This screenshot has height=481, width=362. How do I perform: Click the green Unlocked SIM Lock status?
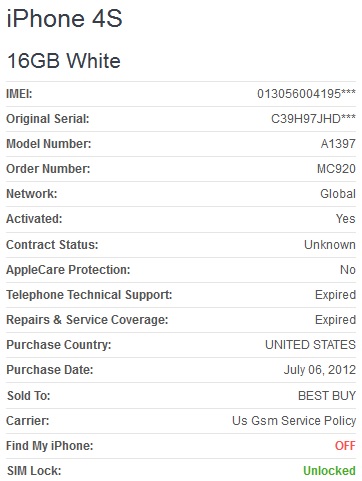click(x=329, y=471)
